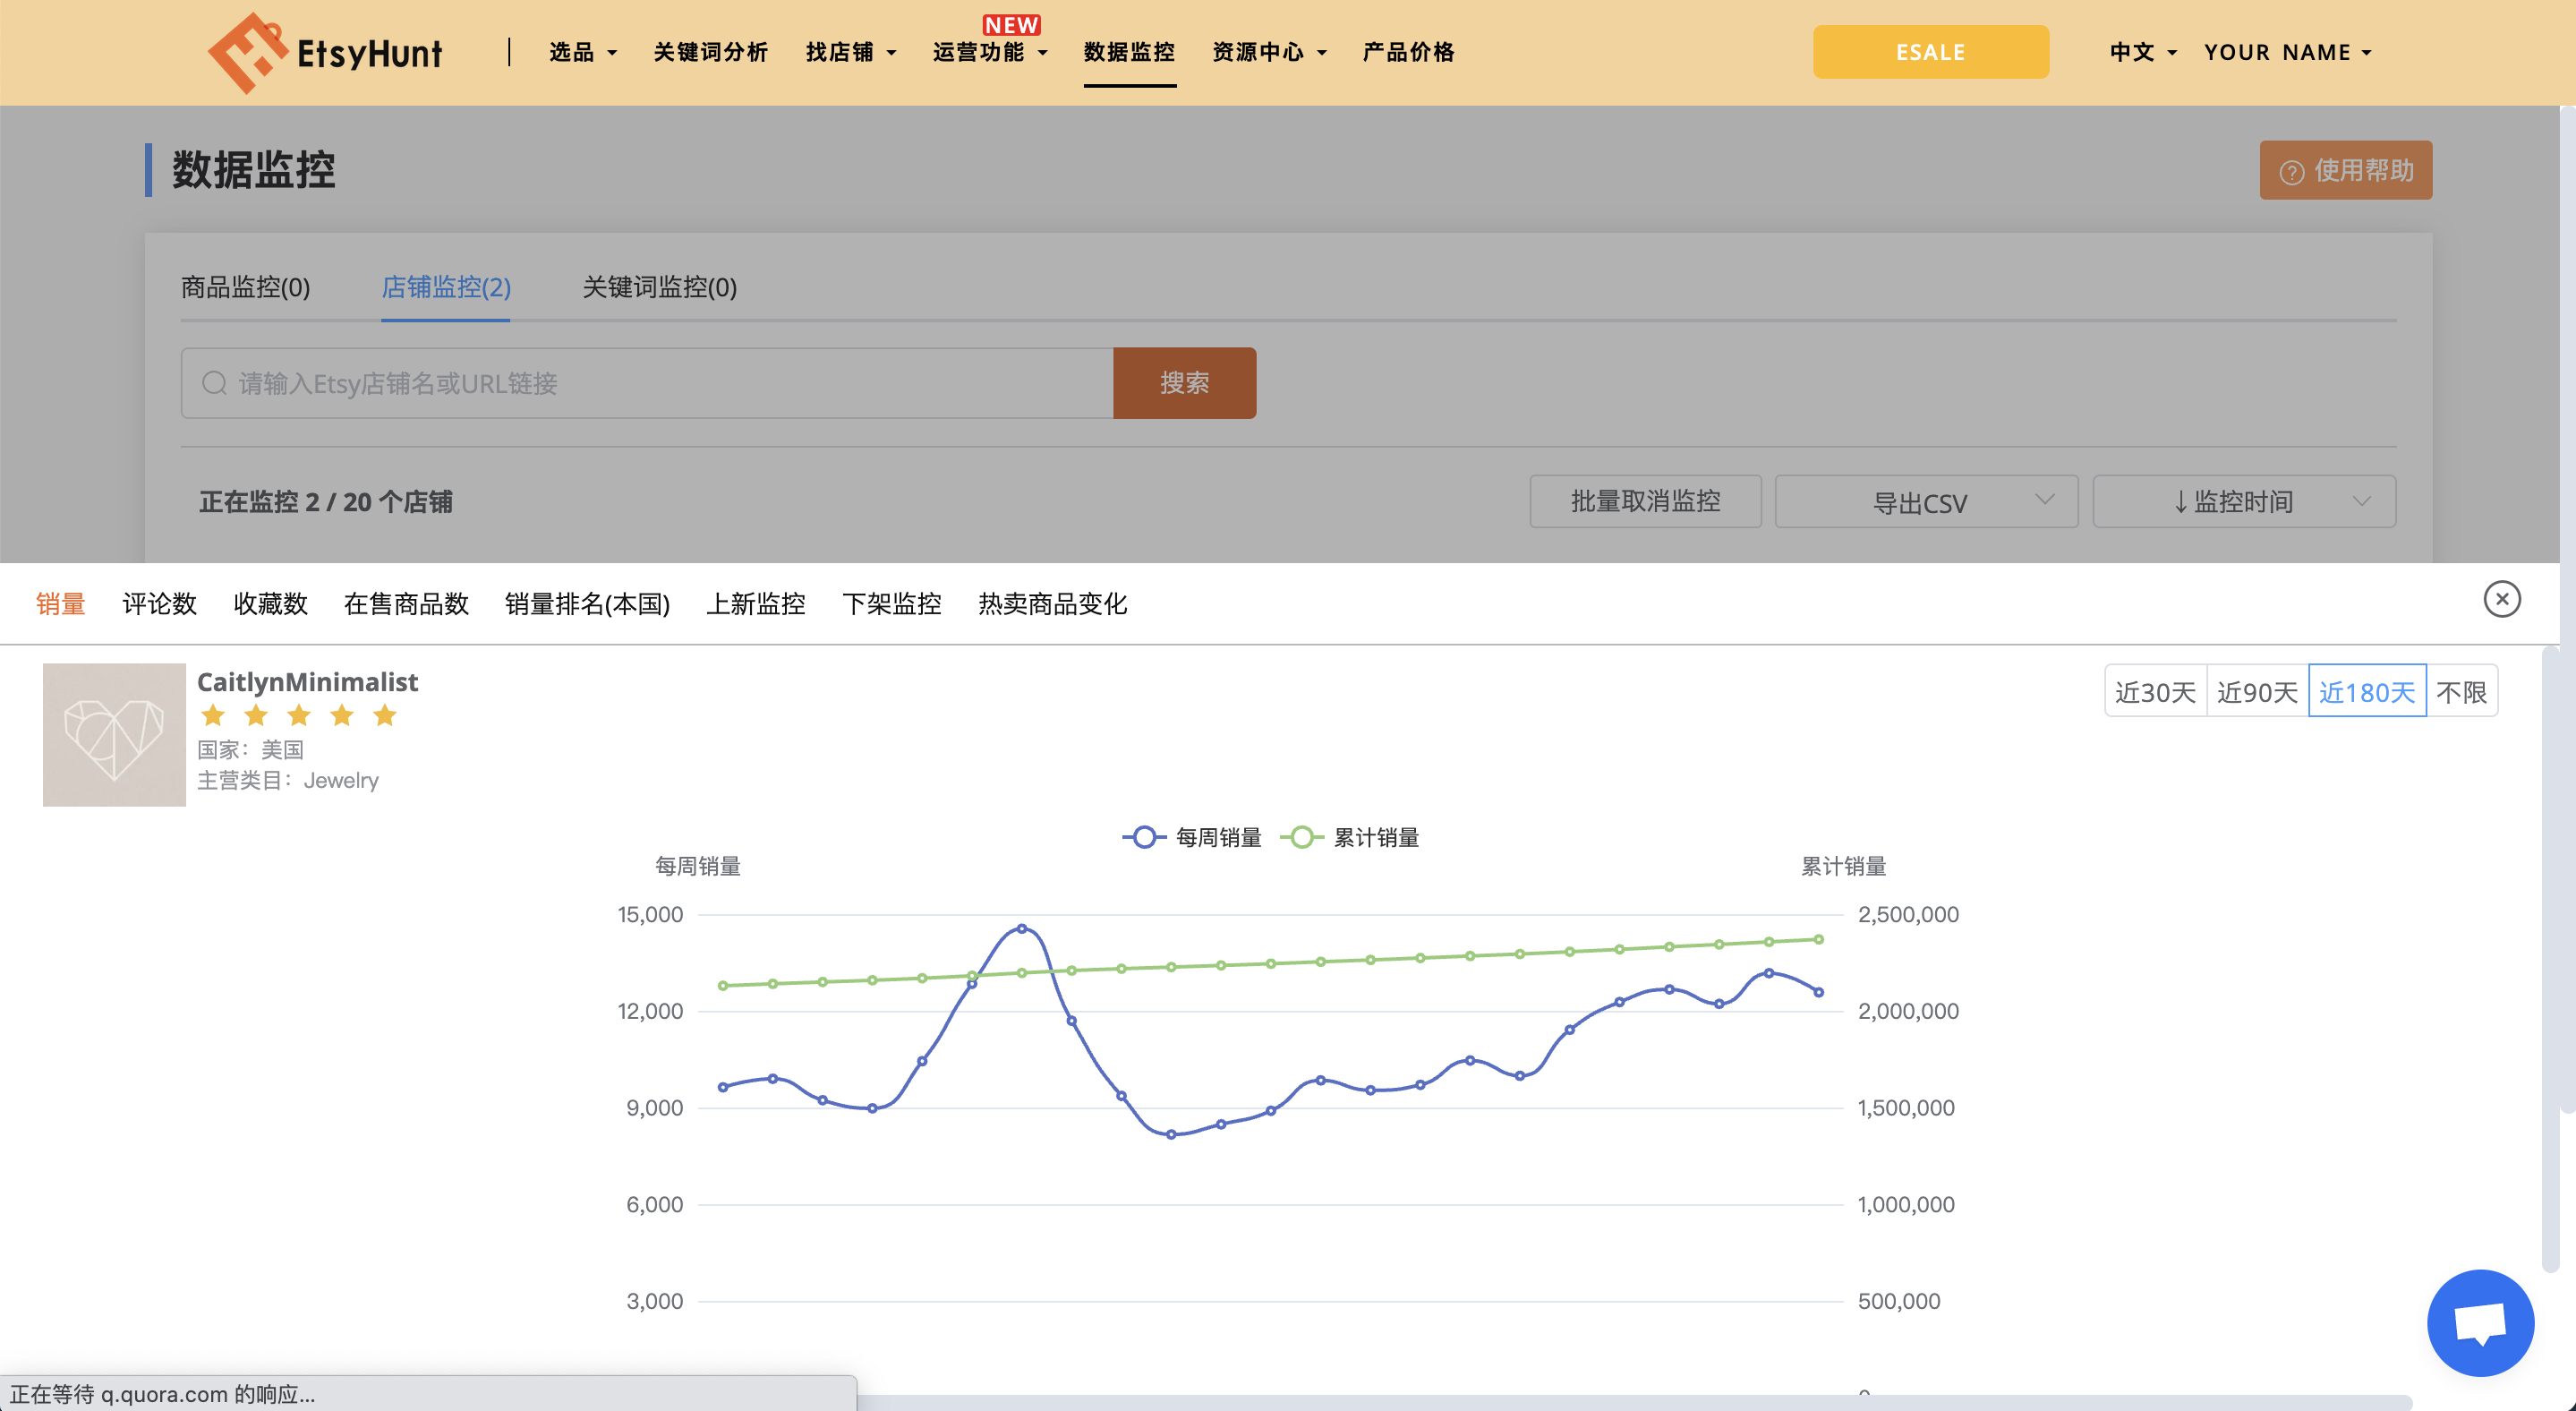Viewport: 2576px width, 1411px height.
Task: Open 关键词分析 in the top navigation
Action: coord(711,52)
